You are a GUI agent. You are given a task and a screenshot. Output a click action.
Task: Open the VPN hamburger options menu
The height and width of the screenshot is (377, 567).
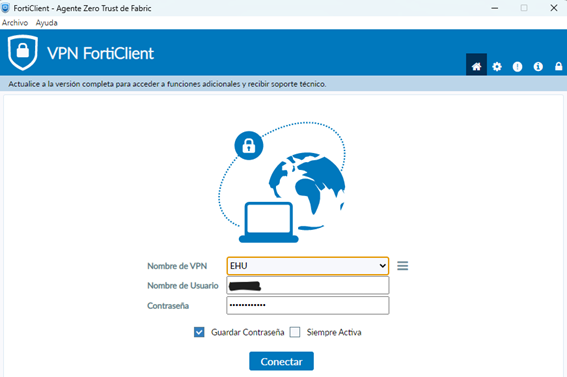point(402,266)
